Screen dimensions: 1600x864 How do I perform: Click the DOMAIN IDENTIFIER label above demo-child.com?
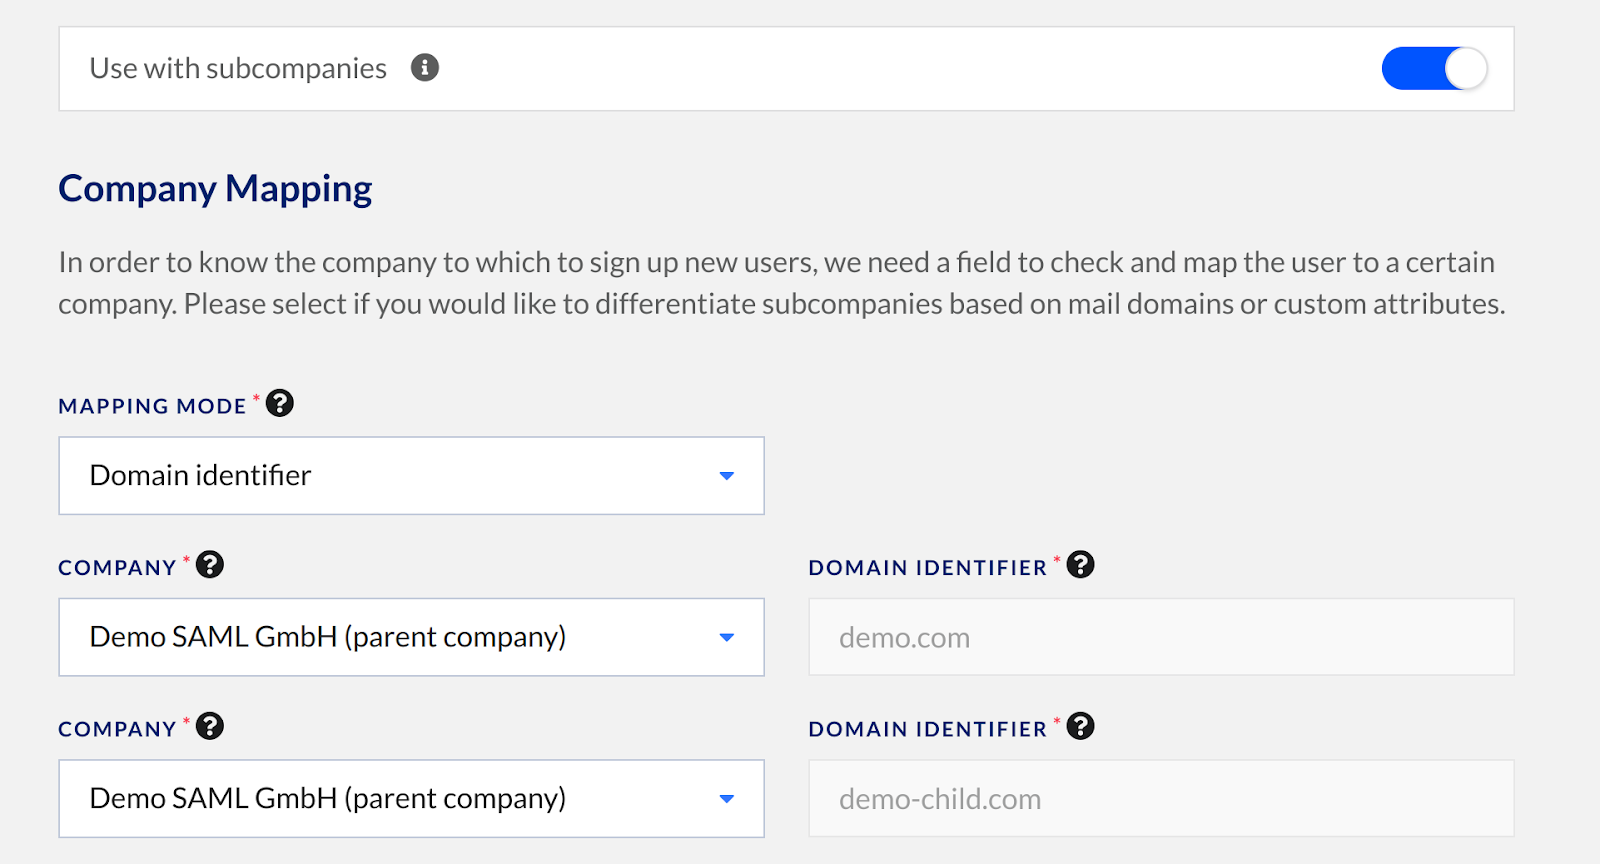point(927,729)
